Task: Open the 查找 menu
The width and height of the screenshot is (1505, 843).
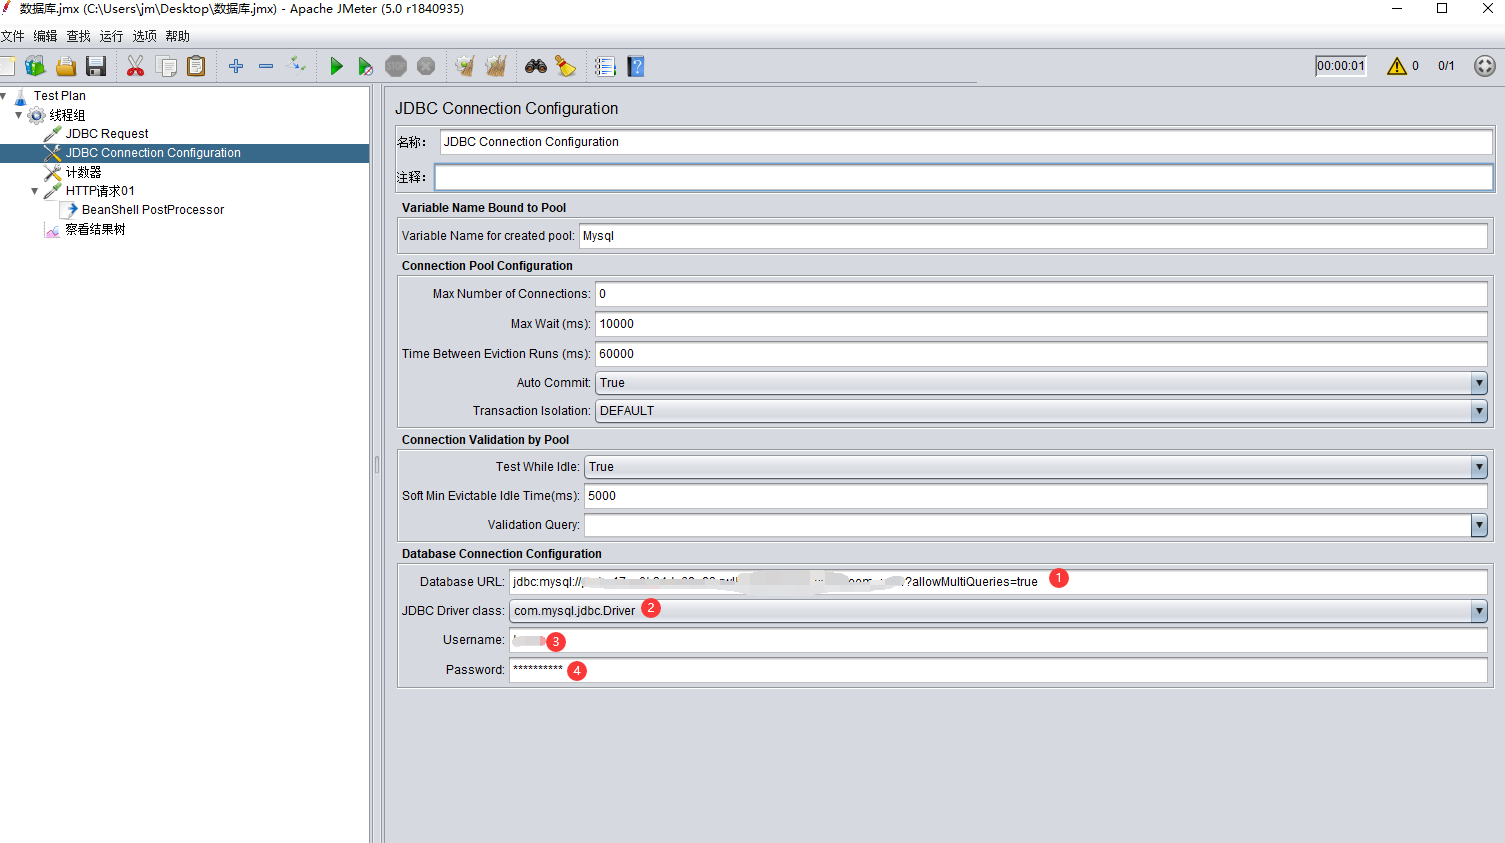Action: (x=79, y=36)
